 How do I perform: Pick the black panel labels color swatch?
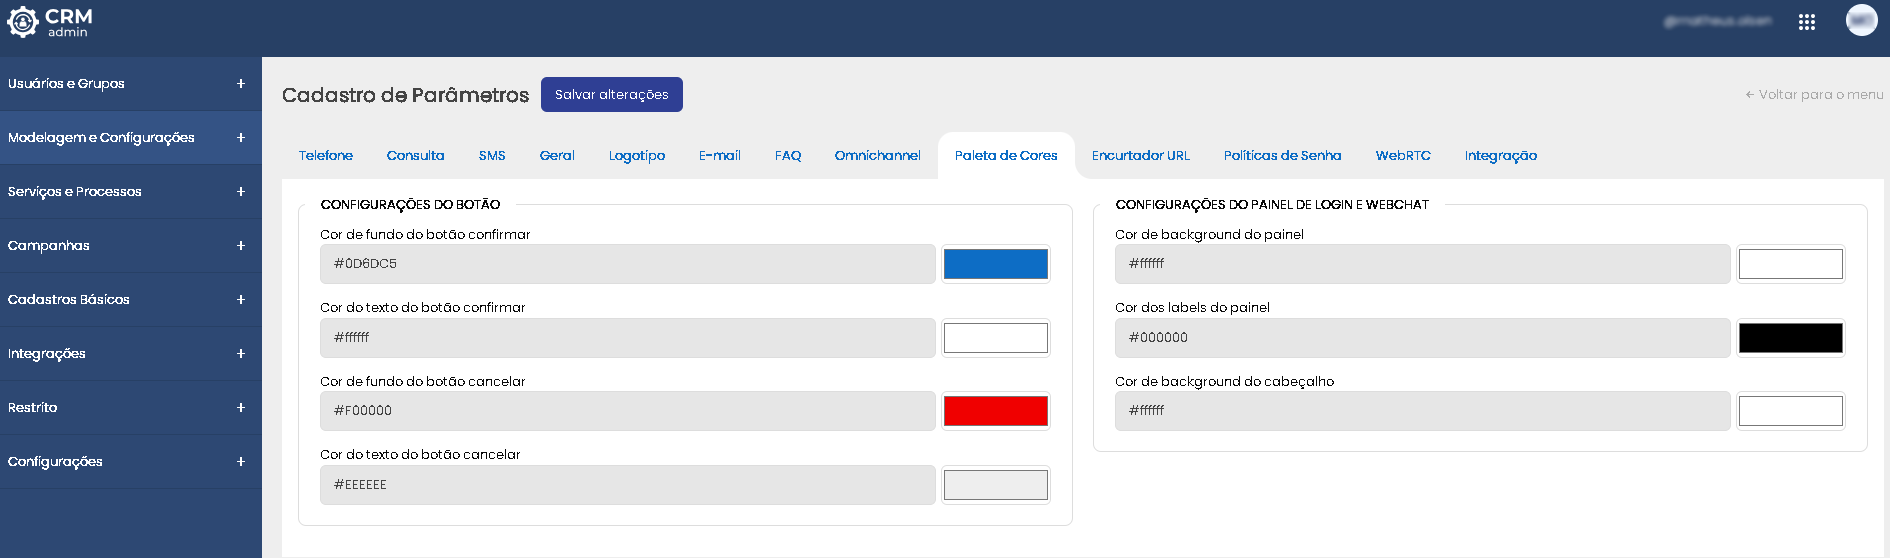click(x=1790, y=338)
